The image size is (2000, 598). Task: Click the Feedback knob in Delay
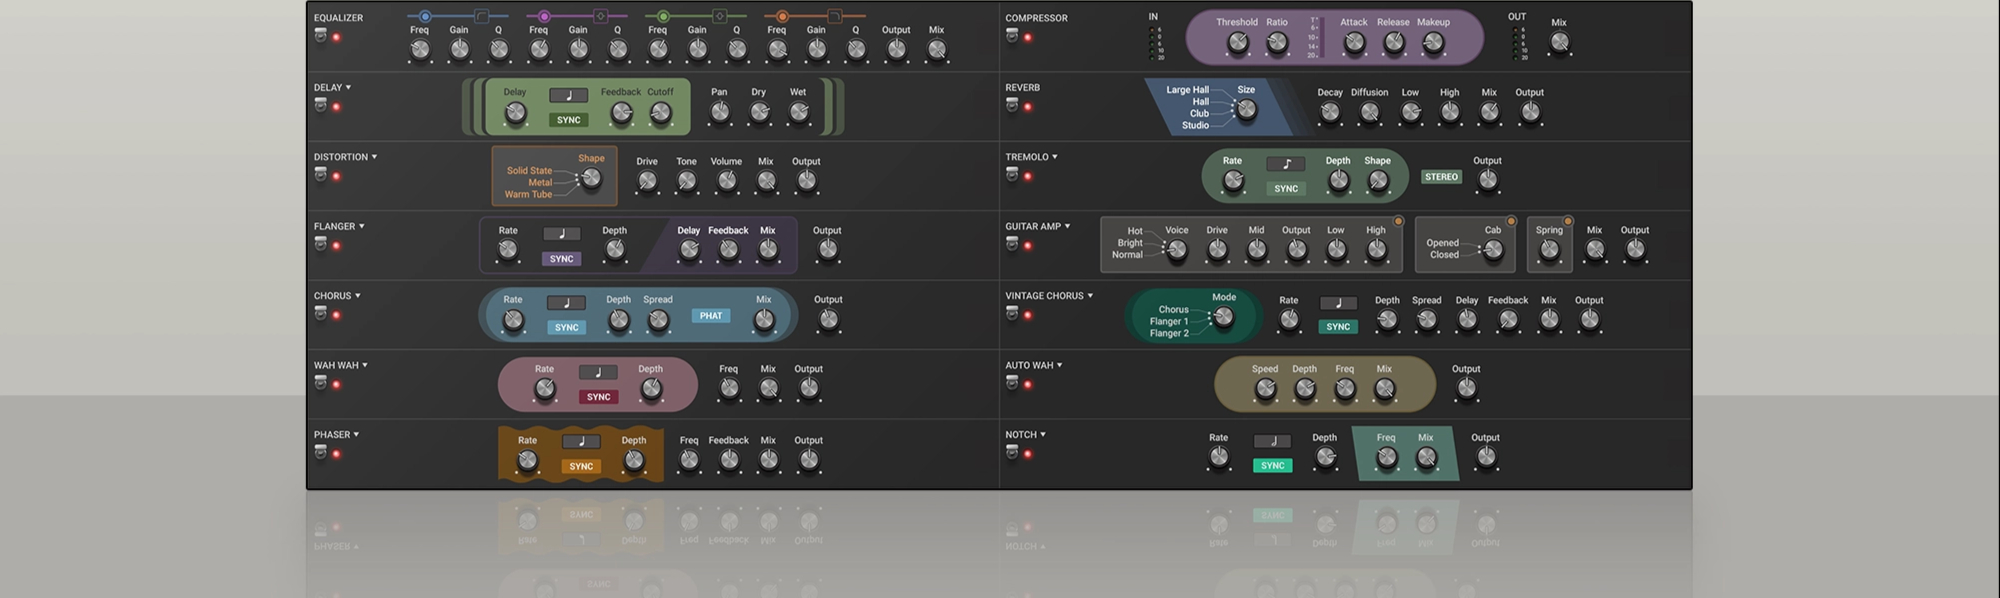(x=621, y=113)
